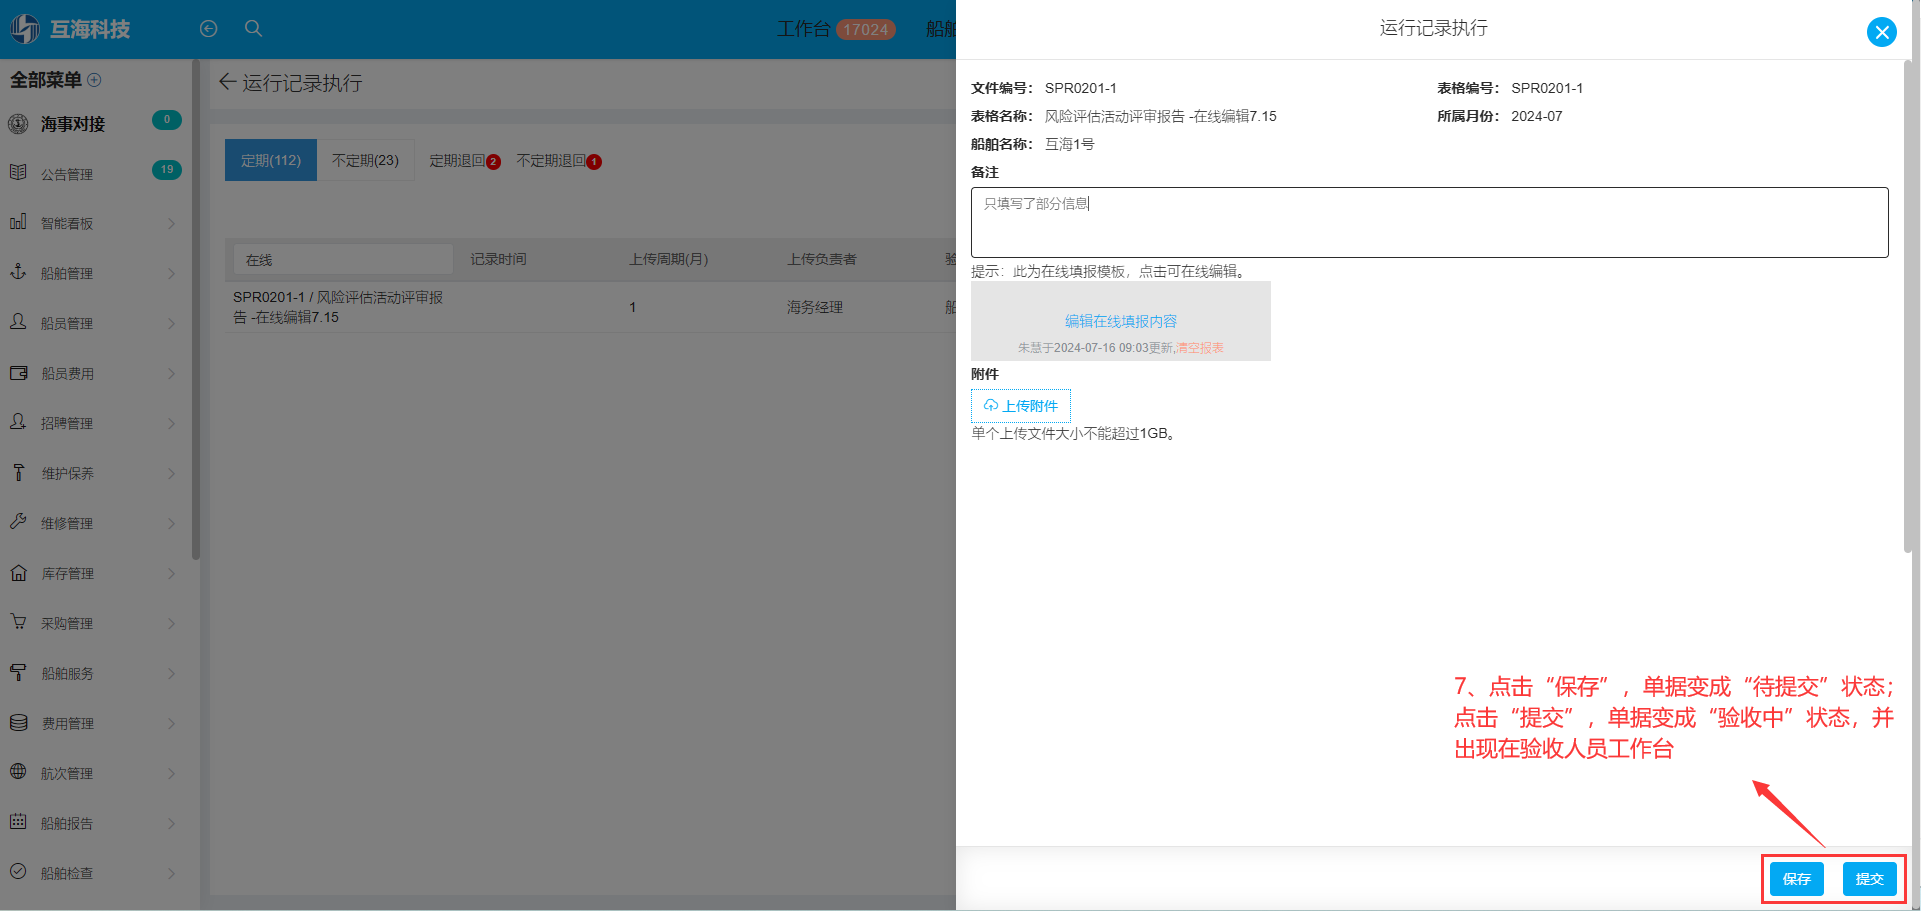1921x911 pixels.
Task: Click the back circle arrow icon in header
Action: [208, 29]
